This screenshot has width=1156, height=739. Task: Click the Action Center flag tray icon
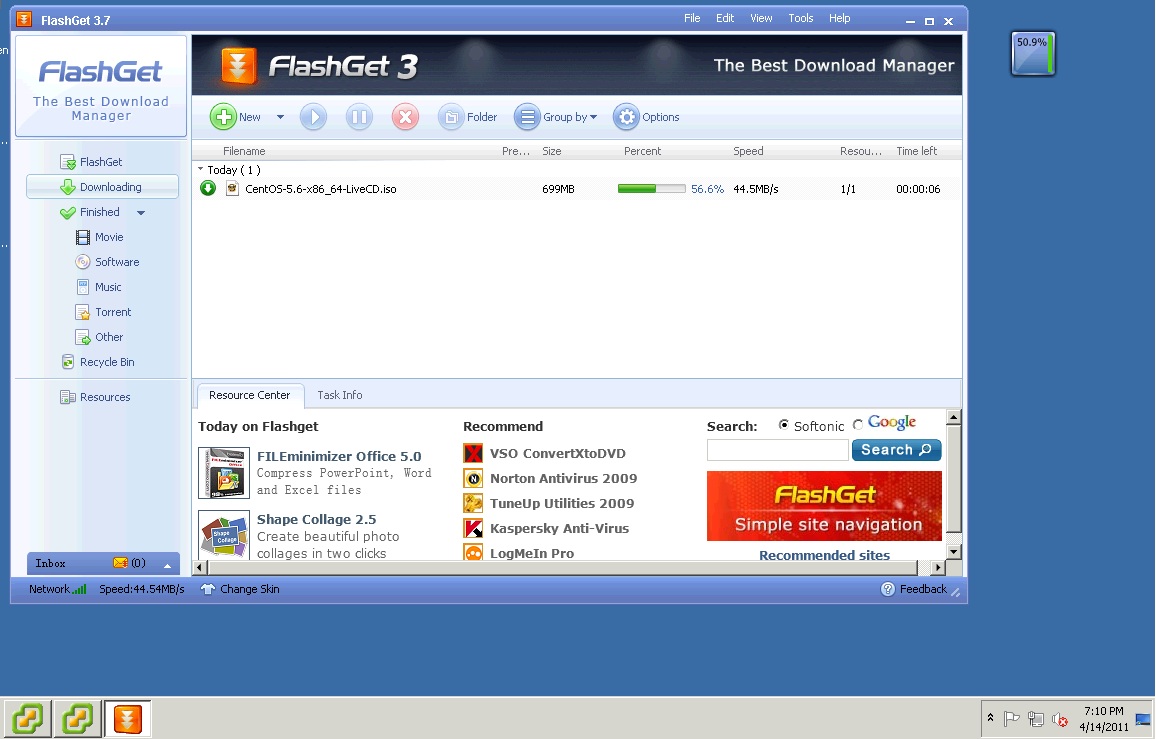(x=1012, y=718)
